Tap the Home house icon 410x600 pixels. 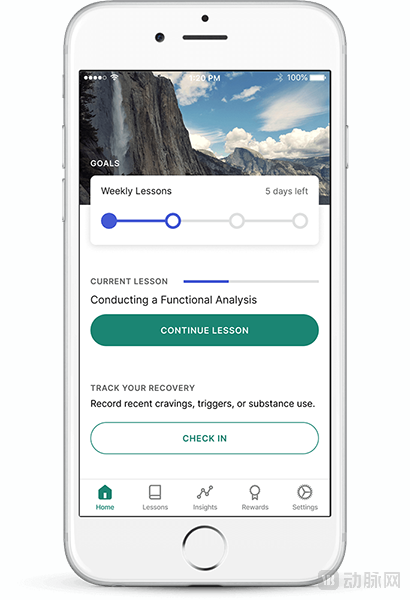pyautogui.click(x=105, y=492)
